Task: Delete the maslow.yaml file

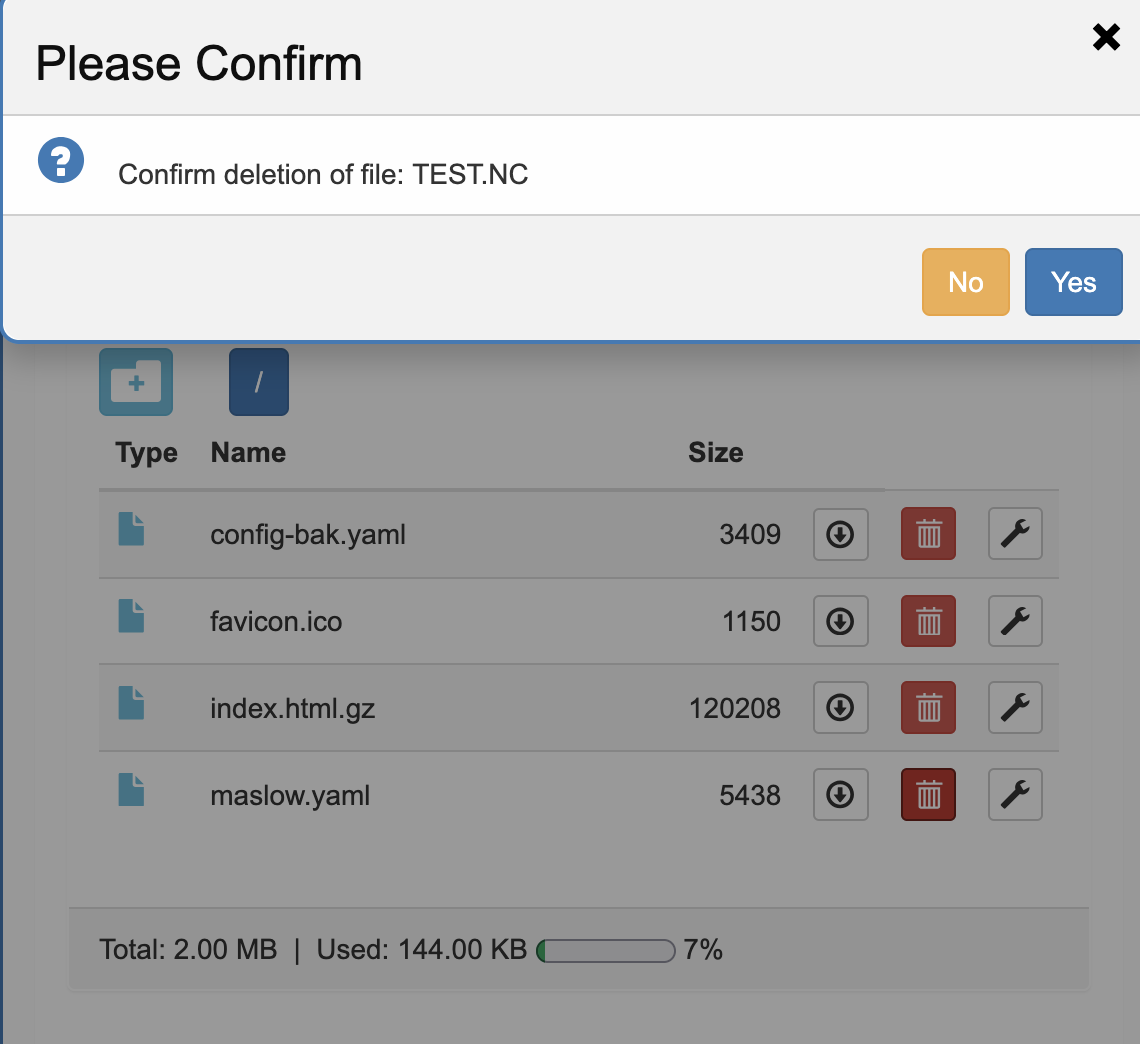Action: tap(928, 795)
